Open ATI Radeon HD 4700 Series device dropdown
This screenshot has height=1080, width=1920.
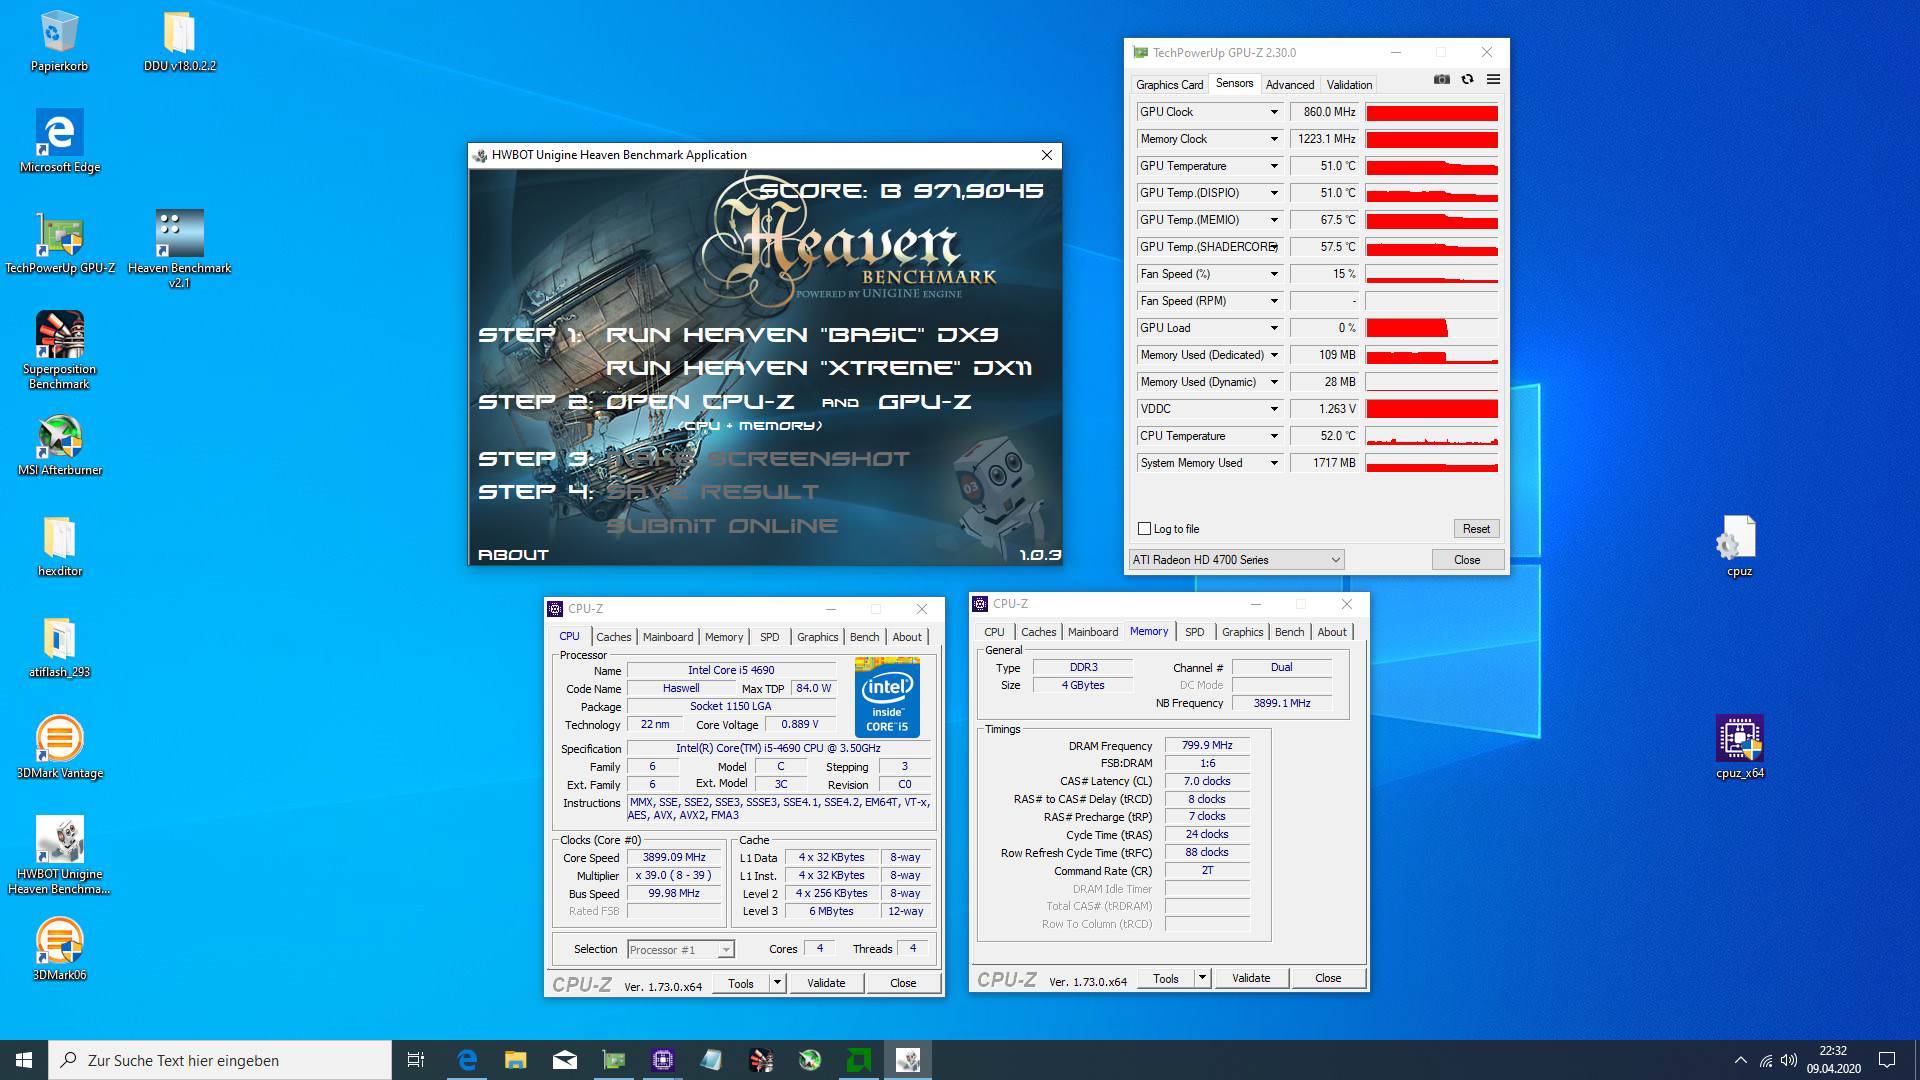[x=1236, y=560]
